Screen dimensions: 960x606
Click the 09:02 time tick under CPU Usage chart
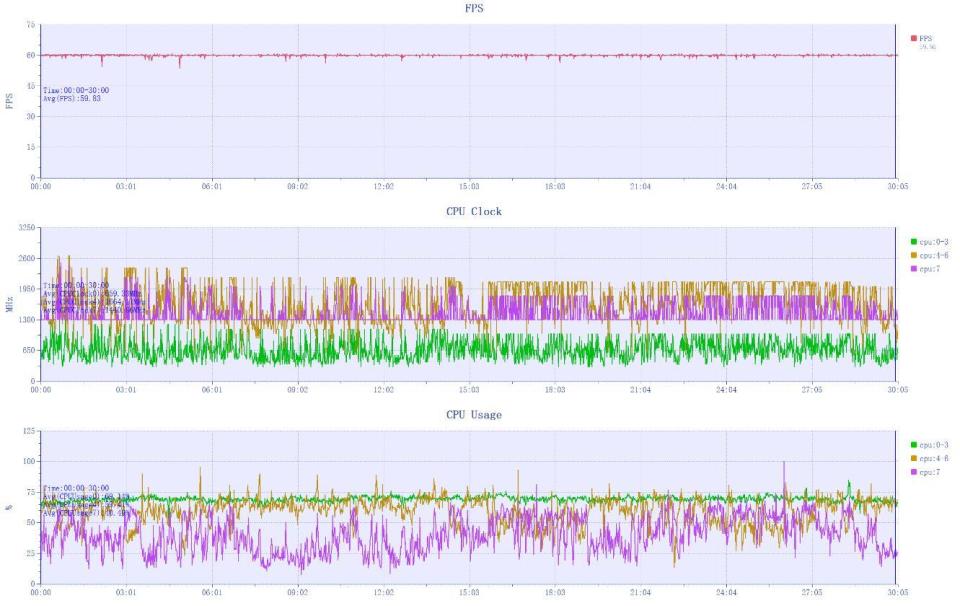click(x=298, y=593)
